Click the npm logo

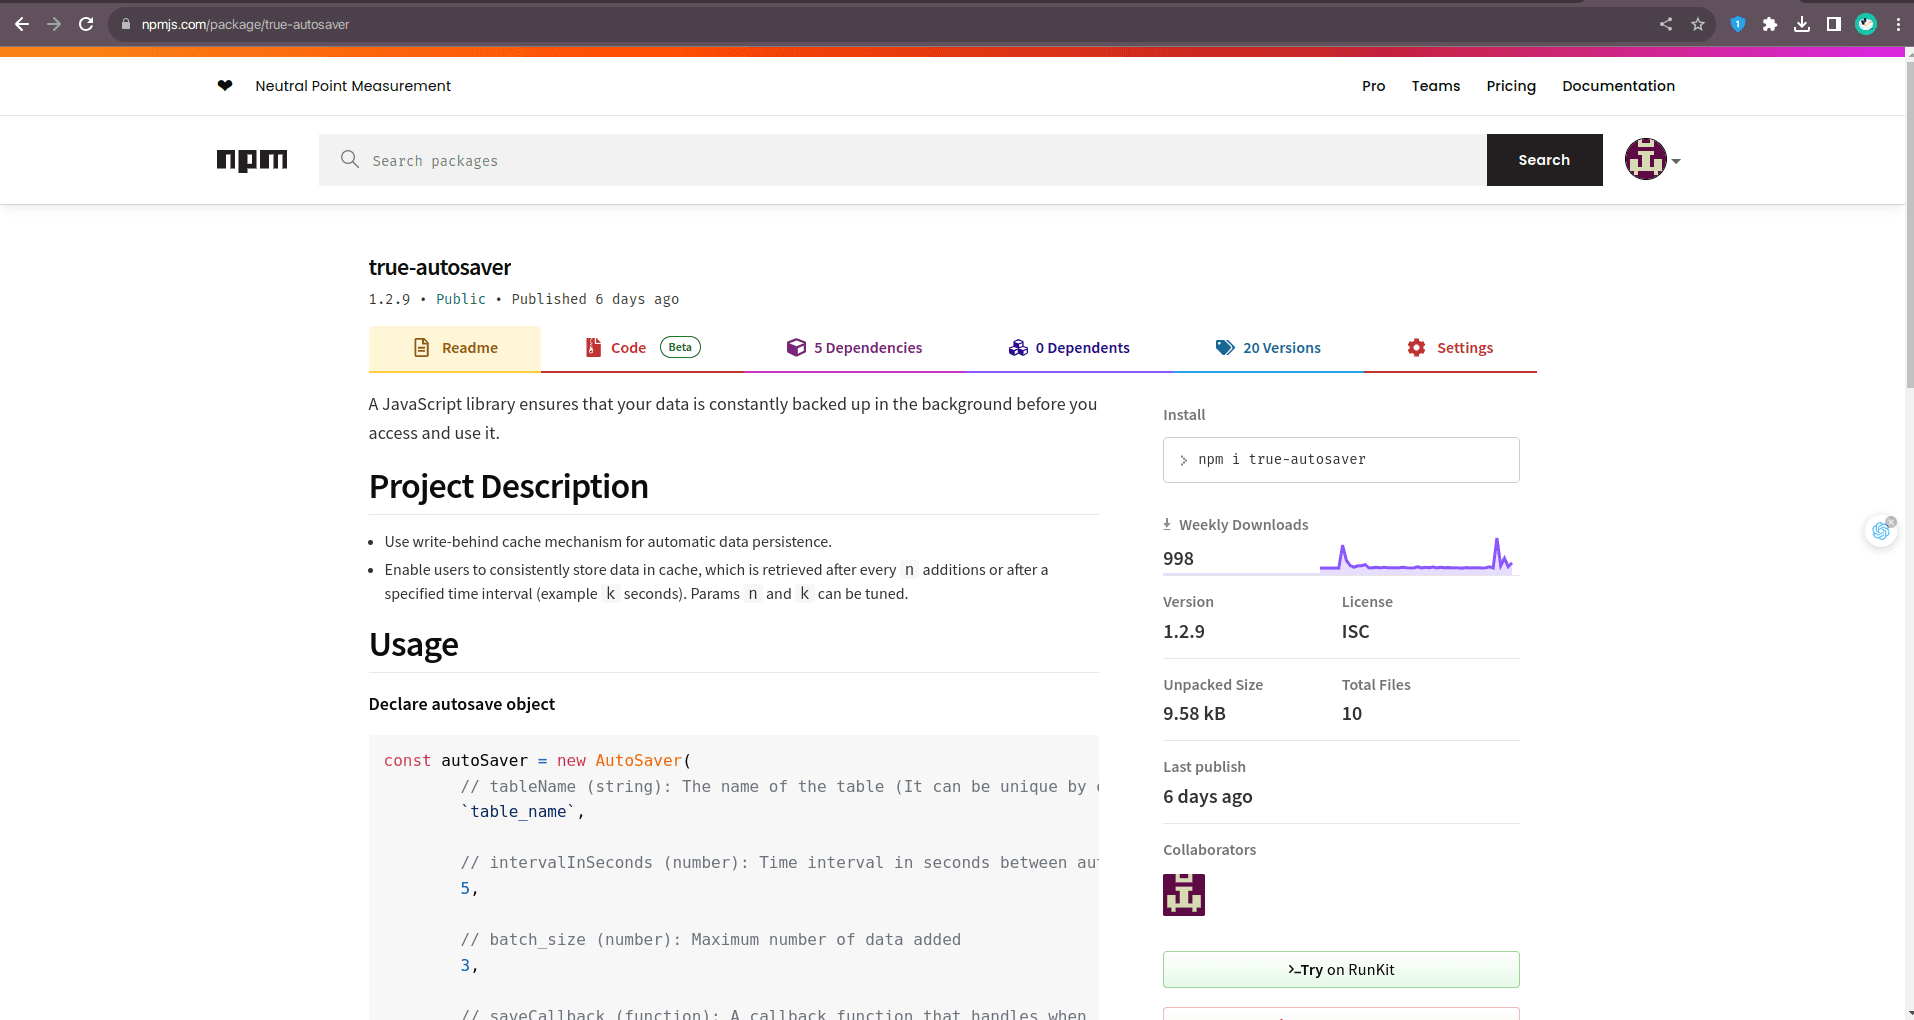pyautogui.click(x=252, y=160)
